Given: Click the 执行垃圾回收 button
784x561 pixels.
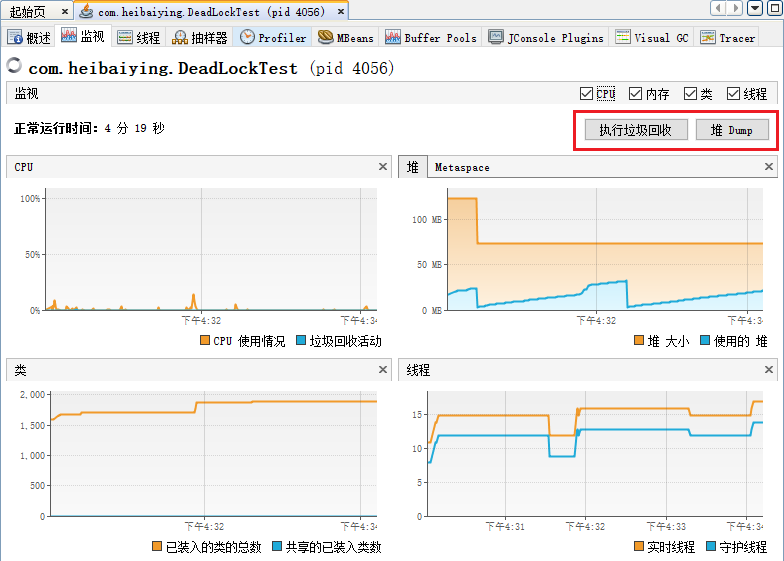Looking at the screenshot, I should [628, 130].
